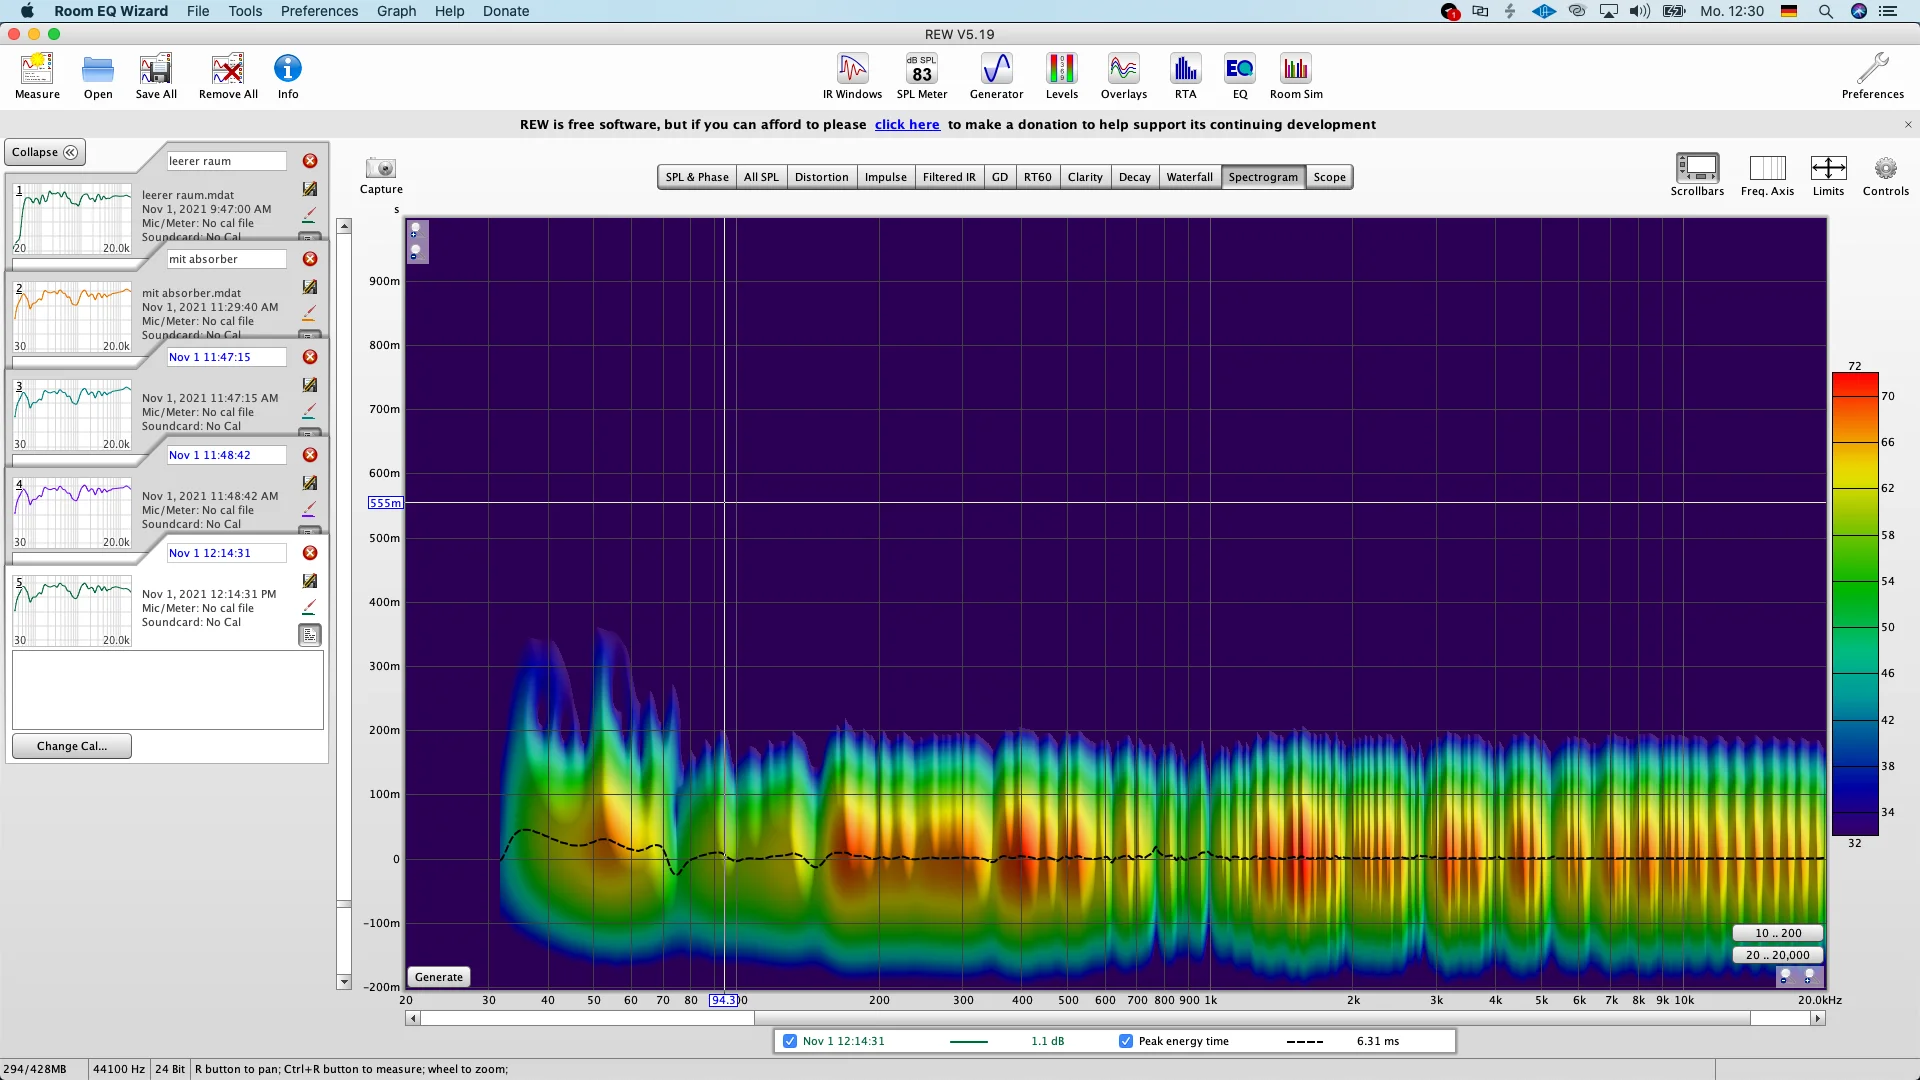Change trace colour for 'mit absorber' measurement
The image size is (1920, 1080).
[309, 314]
